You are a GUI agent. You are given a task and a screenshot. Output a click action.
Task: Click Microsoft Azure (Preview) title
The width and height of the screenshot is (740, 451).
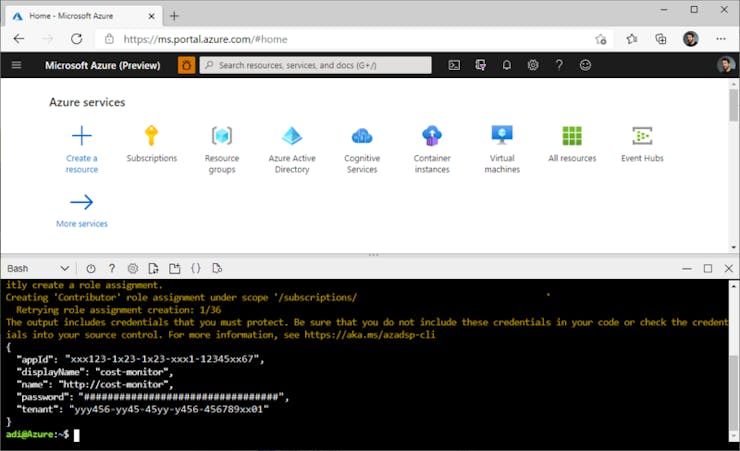(x=102, y=66)
